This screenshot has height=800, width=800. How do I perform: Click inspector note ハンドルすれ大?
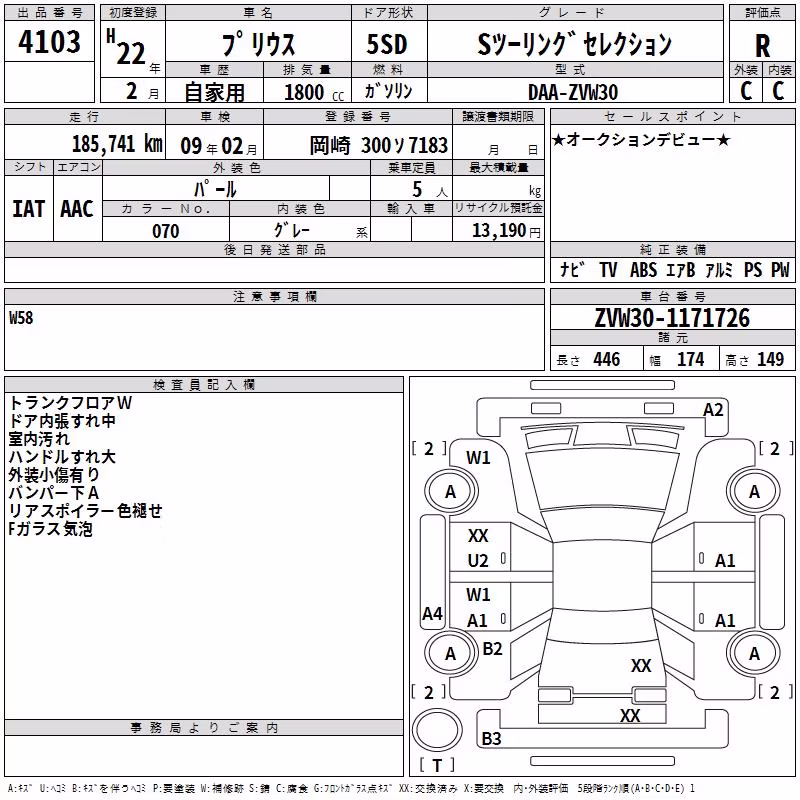[62, 457]
